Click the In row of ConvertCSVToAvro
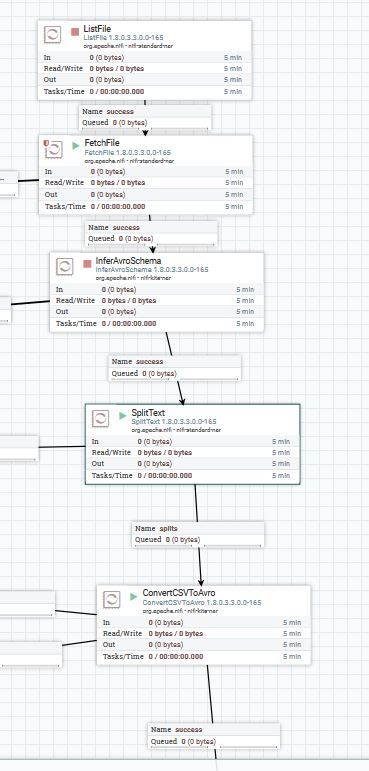The image size is (369, 771). pos(204,623)
